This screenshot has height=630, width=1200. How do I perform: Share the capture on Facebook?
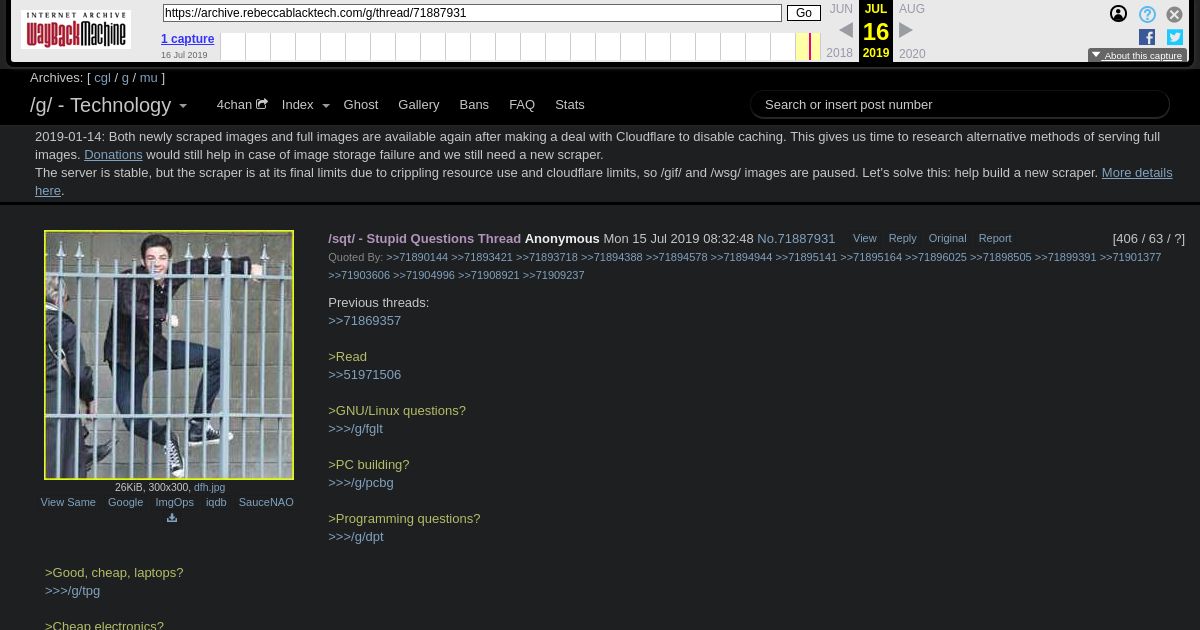click(x=1147, y=37)
